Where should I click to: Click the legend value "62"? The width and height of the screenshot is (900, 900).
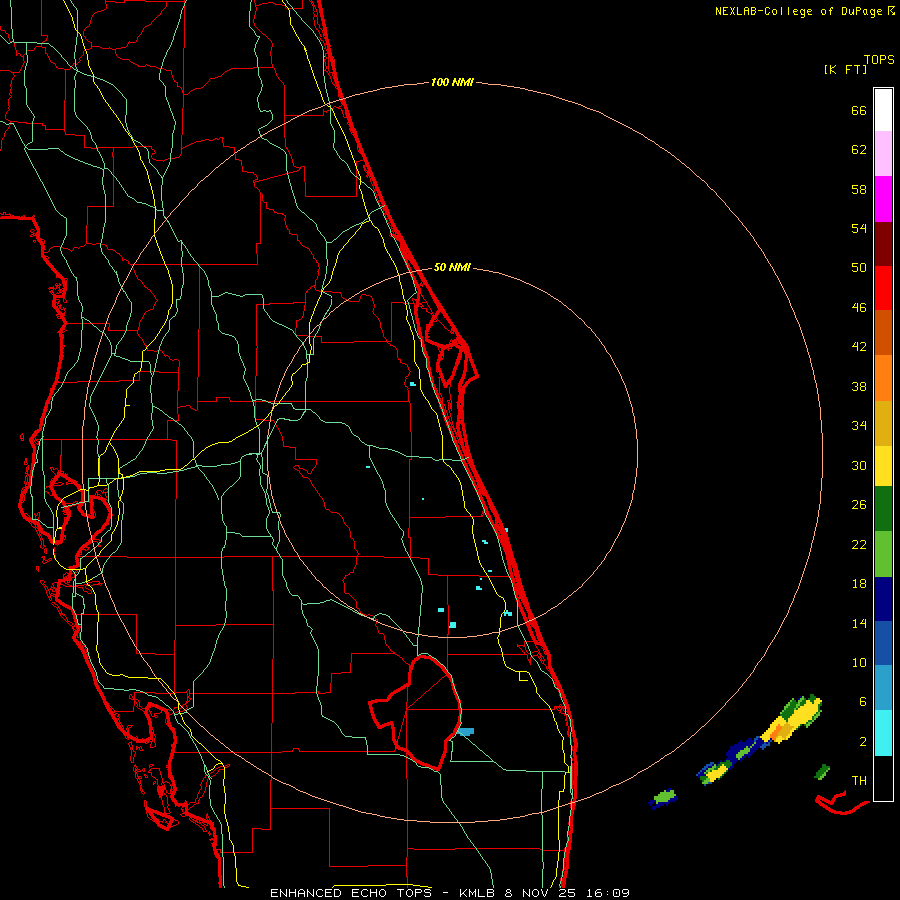point(859,150)
